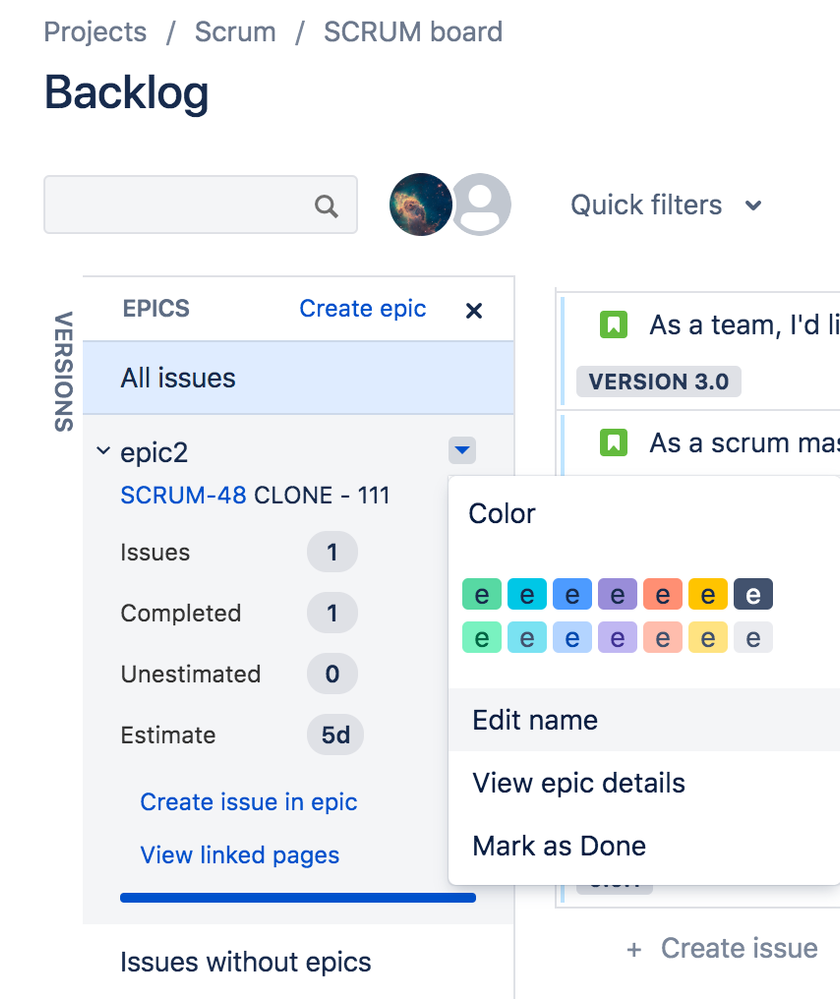Collapse the epic2 chevron
Screen dimensions: 840x999
pos(103,451)
